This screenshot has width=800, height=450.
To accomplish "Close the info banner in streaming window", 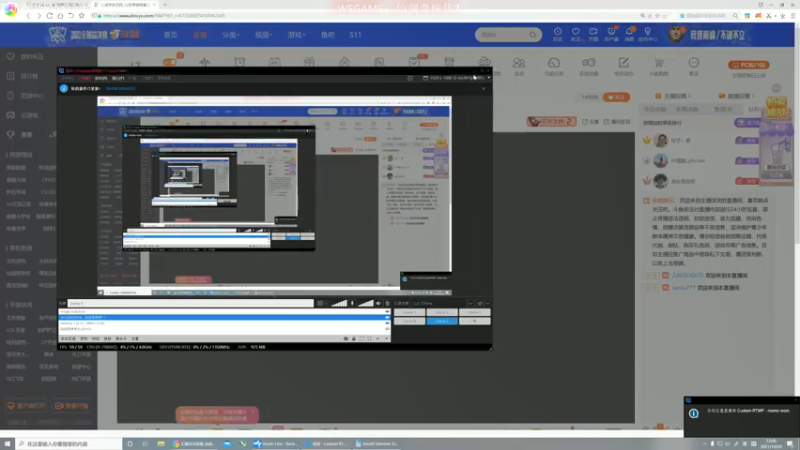I will point(484,88).
